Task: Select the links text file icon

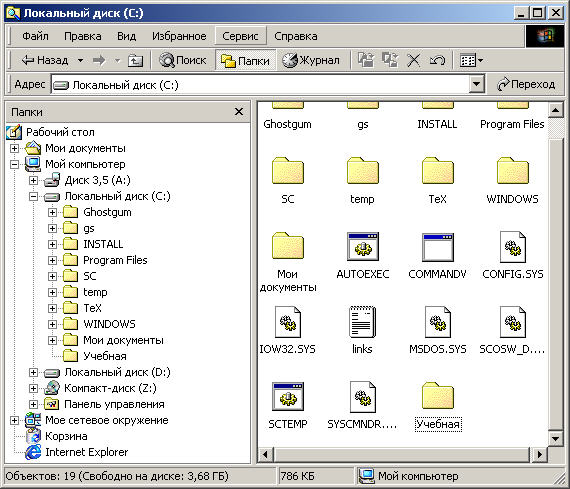Action: 362,322
